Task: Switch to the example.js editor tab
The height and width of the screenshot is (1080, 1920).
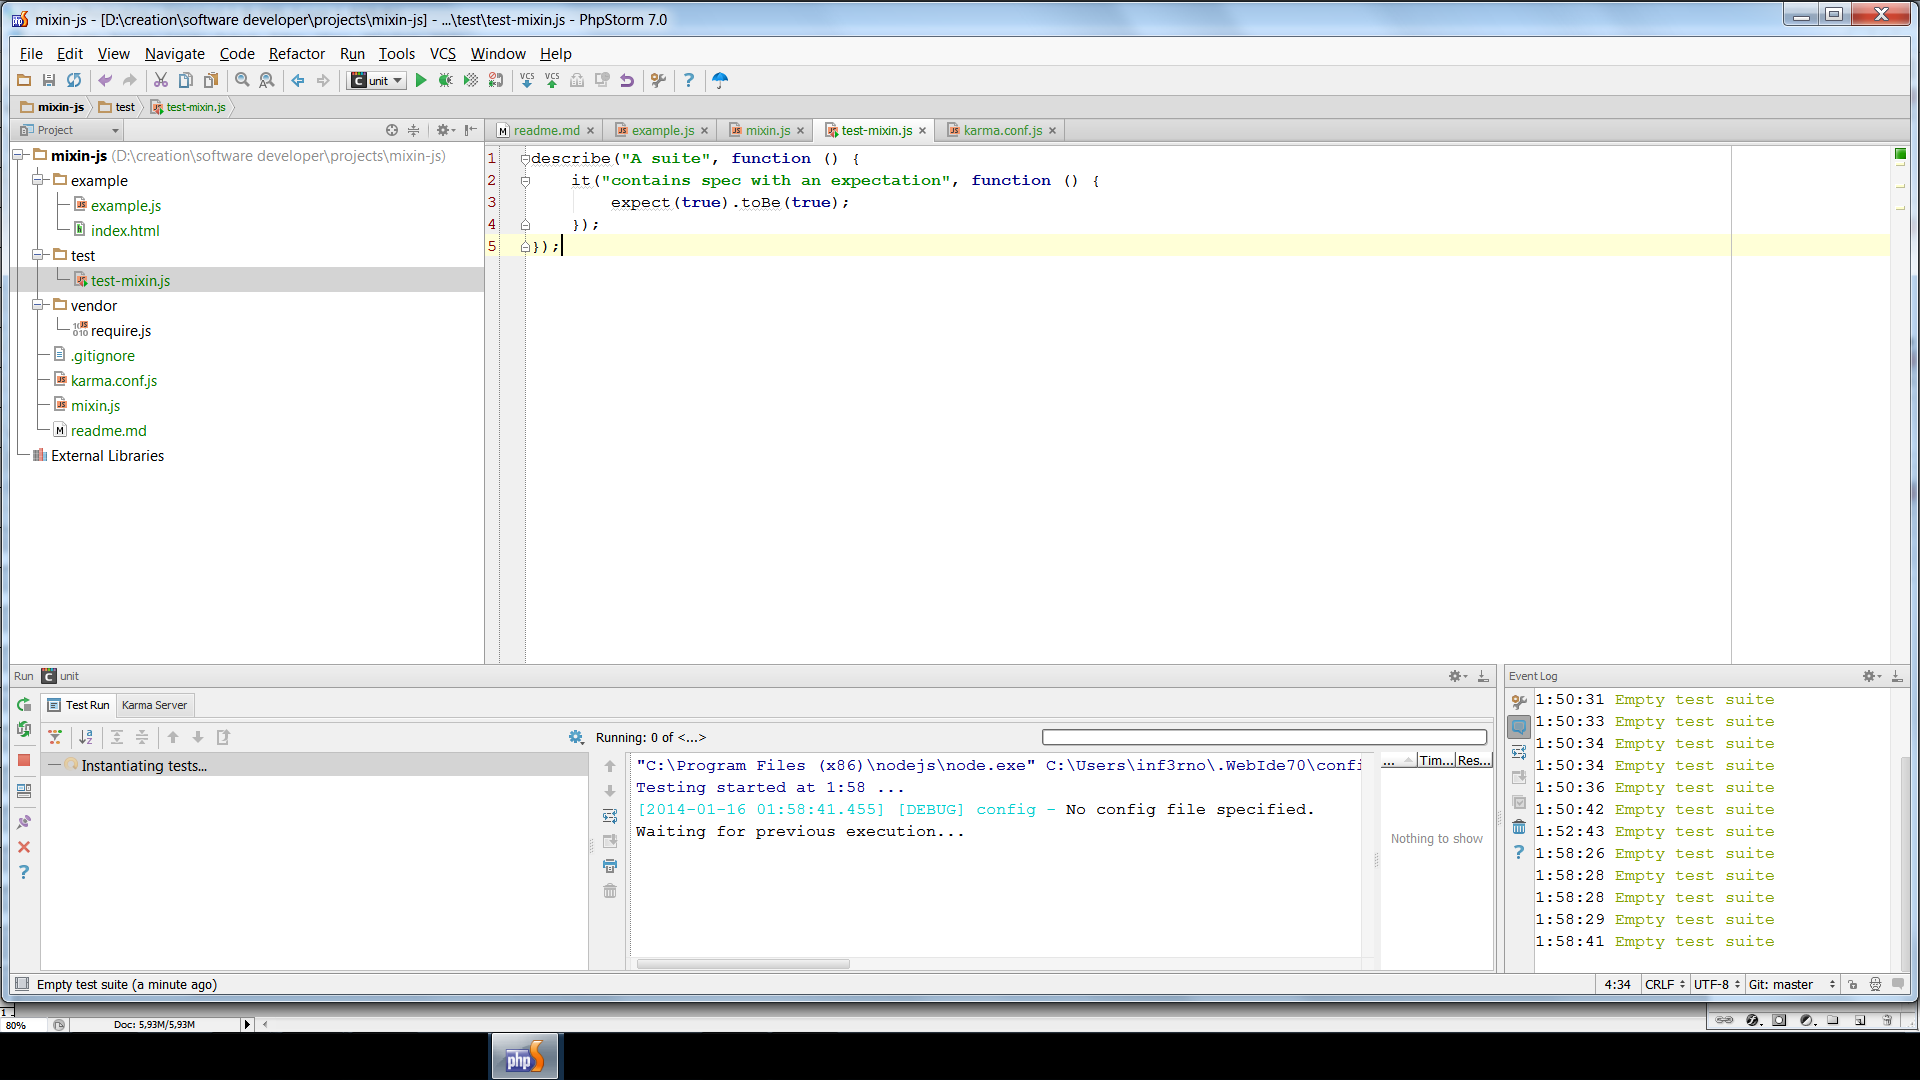Action: (662, 130)
